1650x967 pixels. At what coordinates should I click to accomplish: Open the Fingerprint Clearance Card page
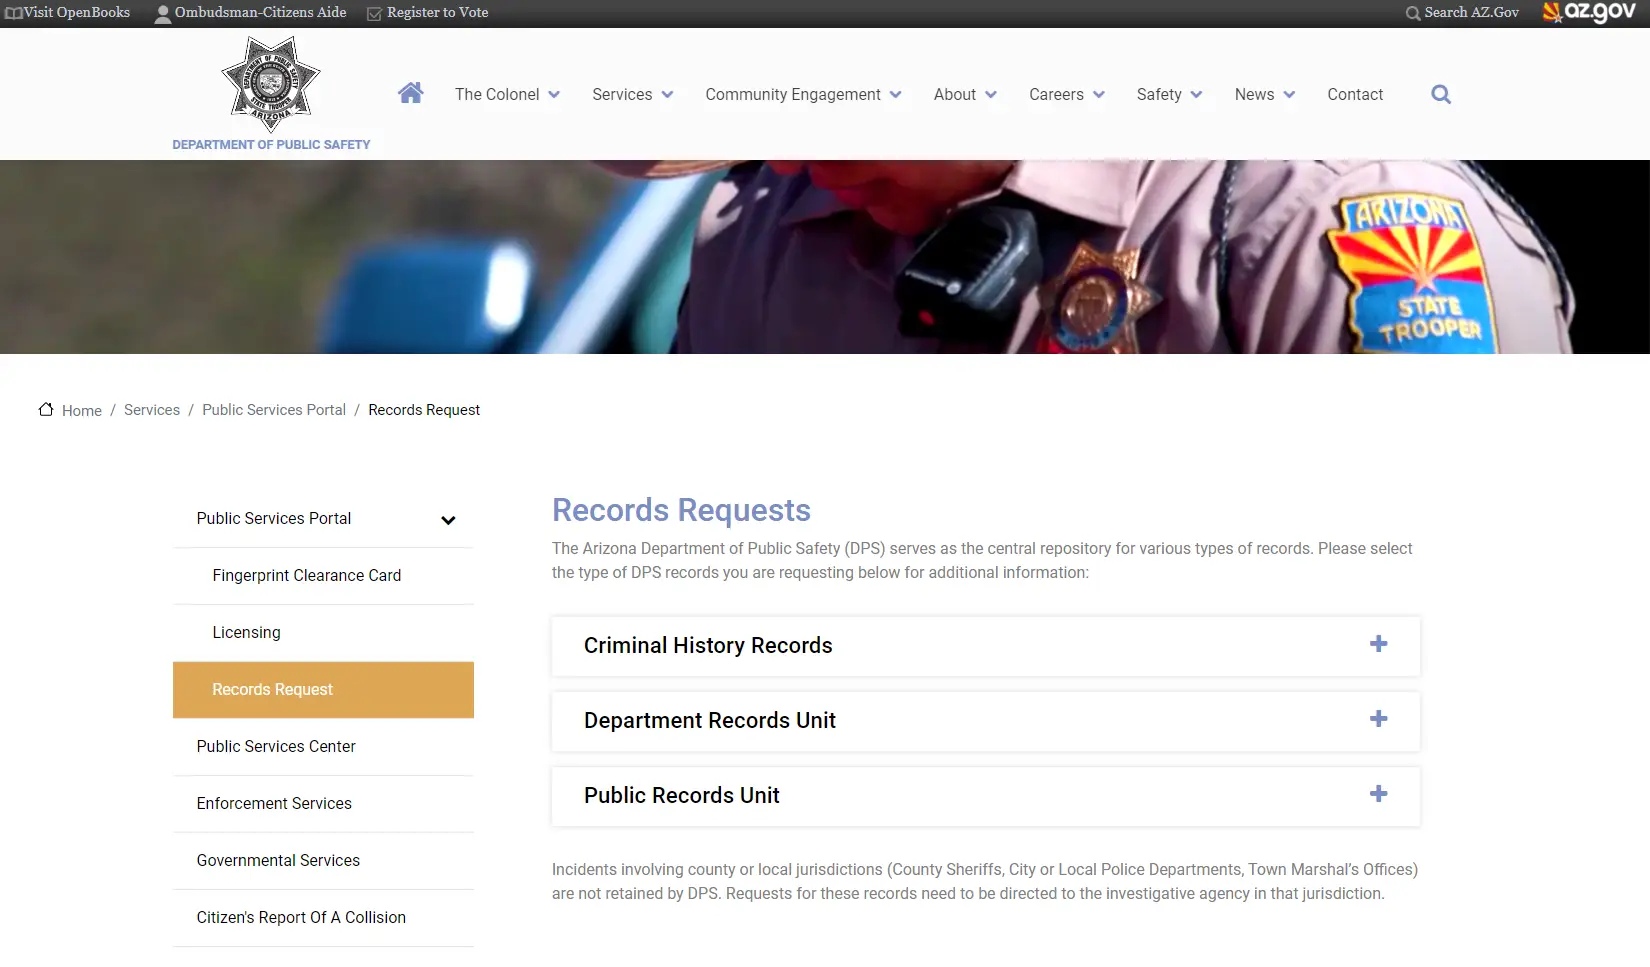(x=306, y=575)
